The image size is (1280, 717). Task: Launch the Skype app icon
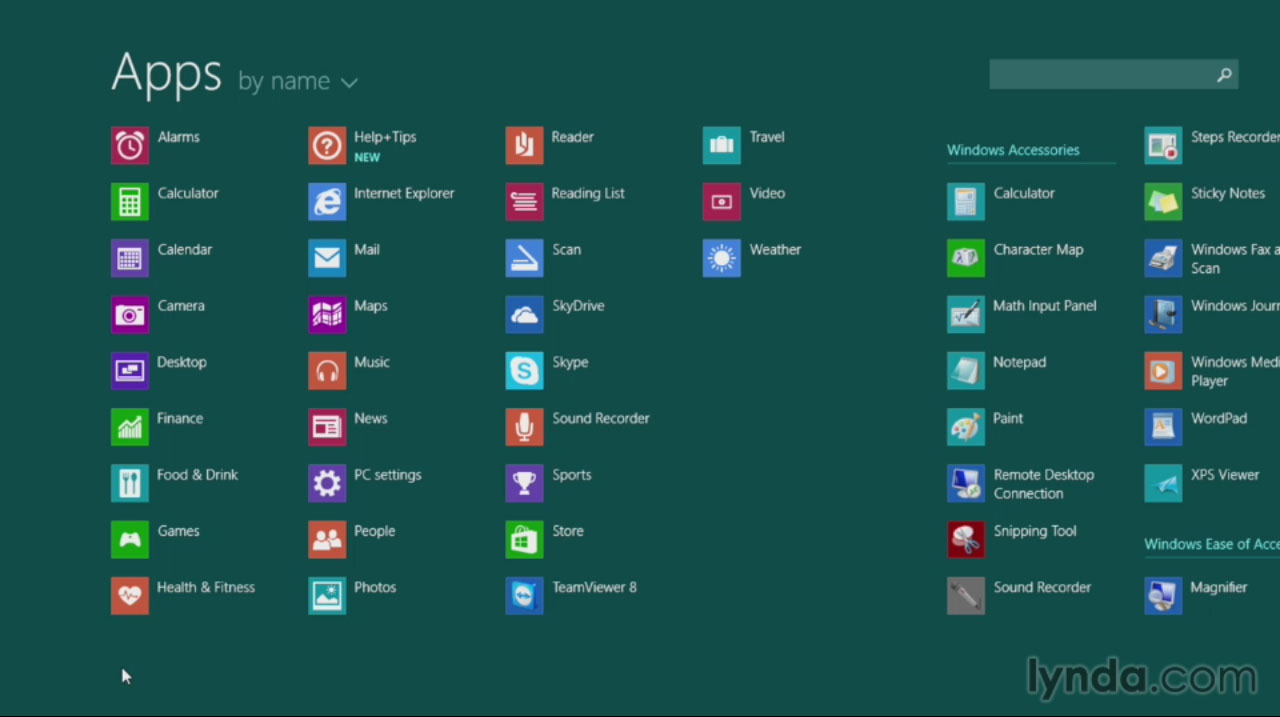click(525, 371)
